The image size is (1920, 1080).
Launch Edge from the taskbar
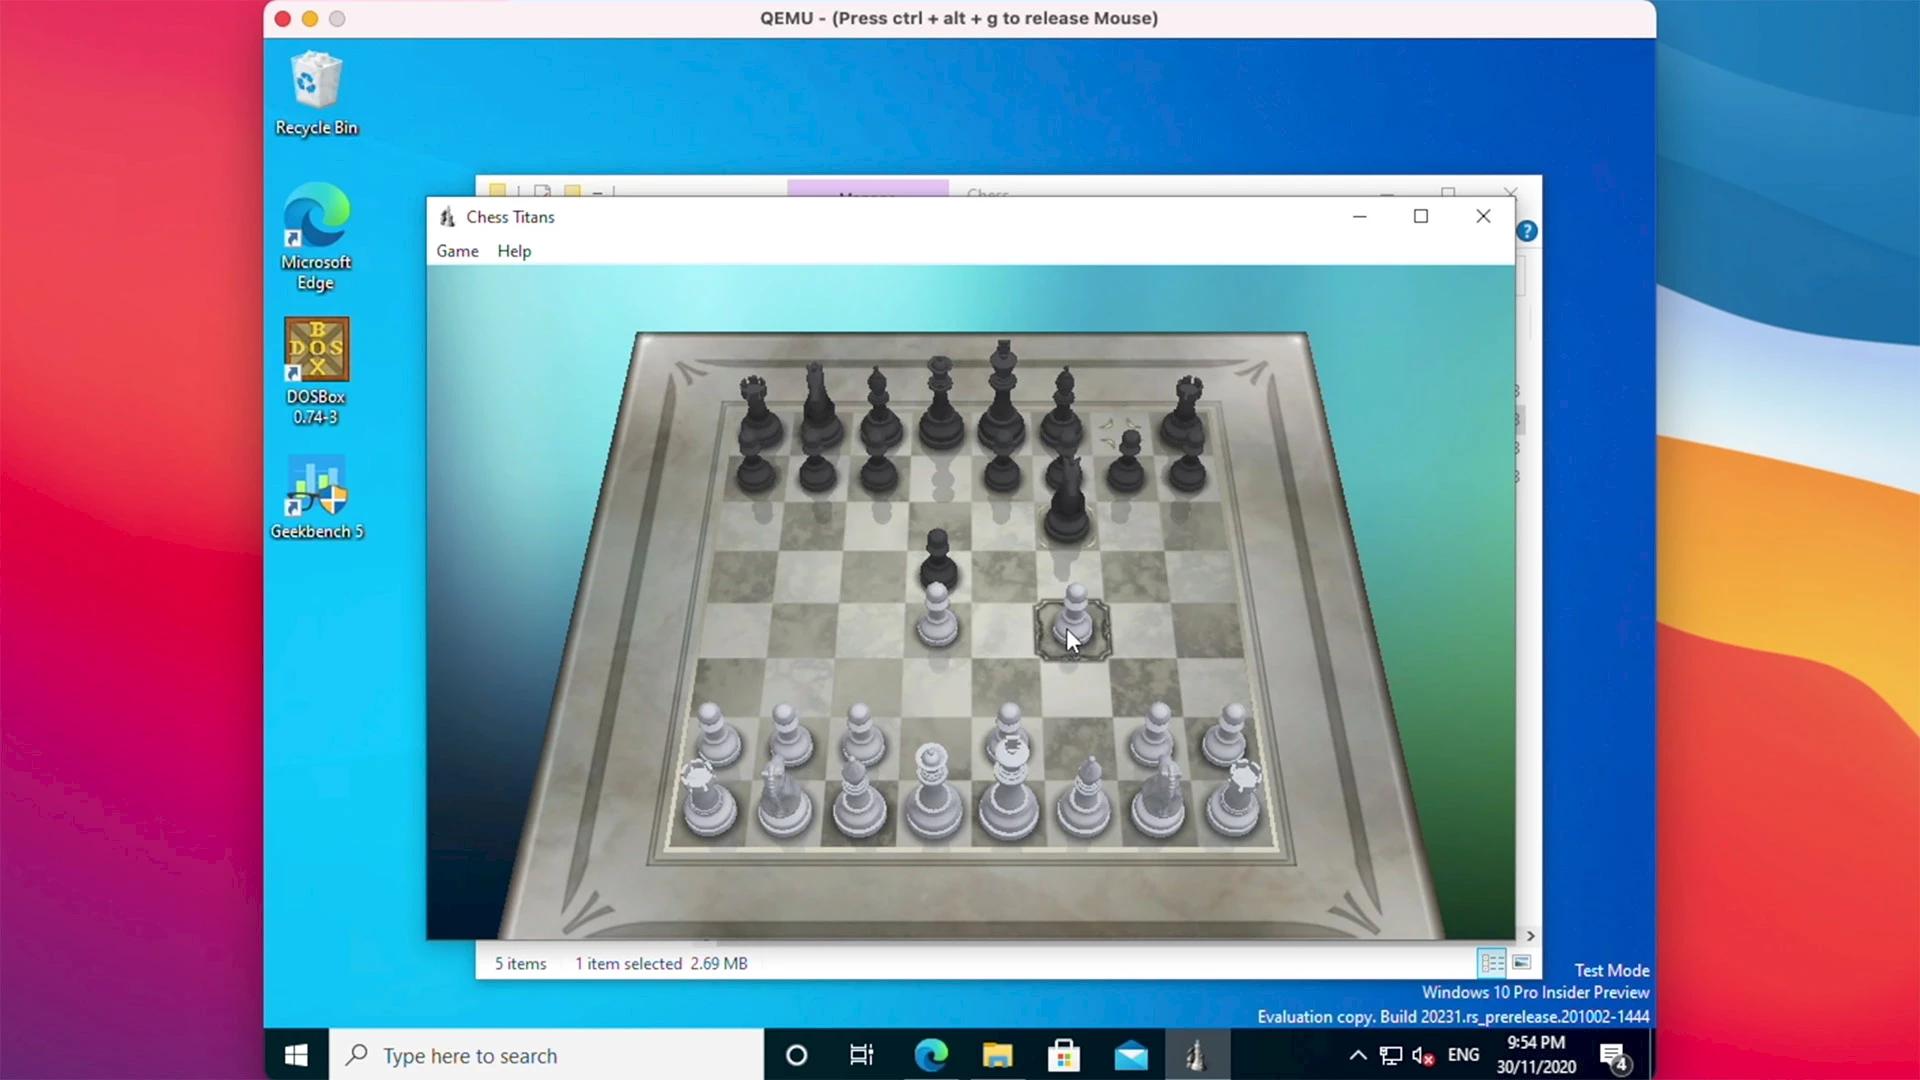pos(931,1055)
